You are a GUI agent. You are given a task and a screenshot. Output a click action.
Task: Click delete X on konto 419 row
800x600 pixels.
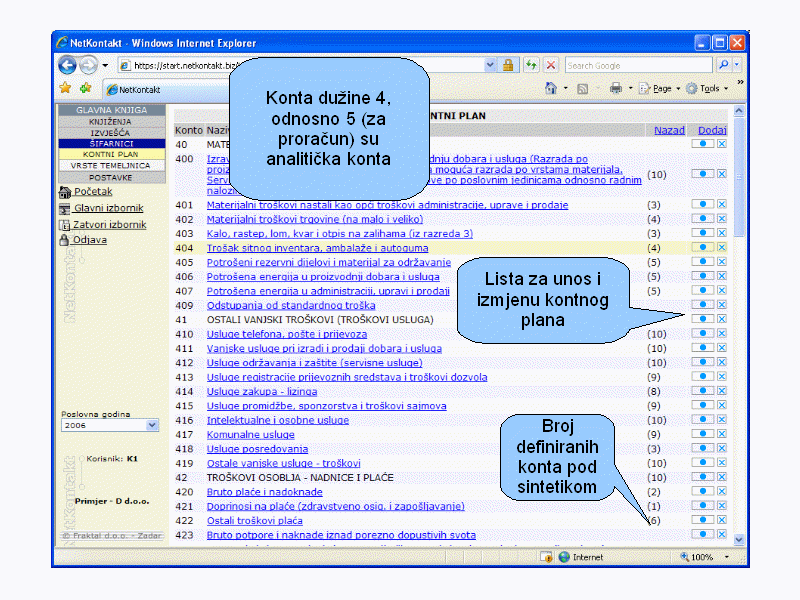722,462
